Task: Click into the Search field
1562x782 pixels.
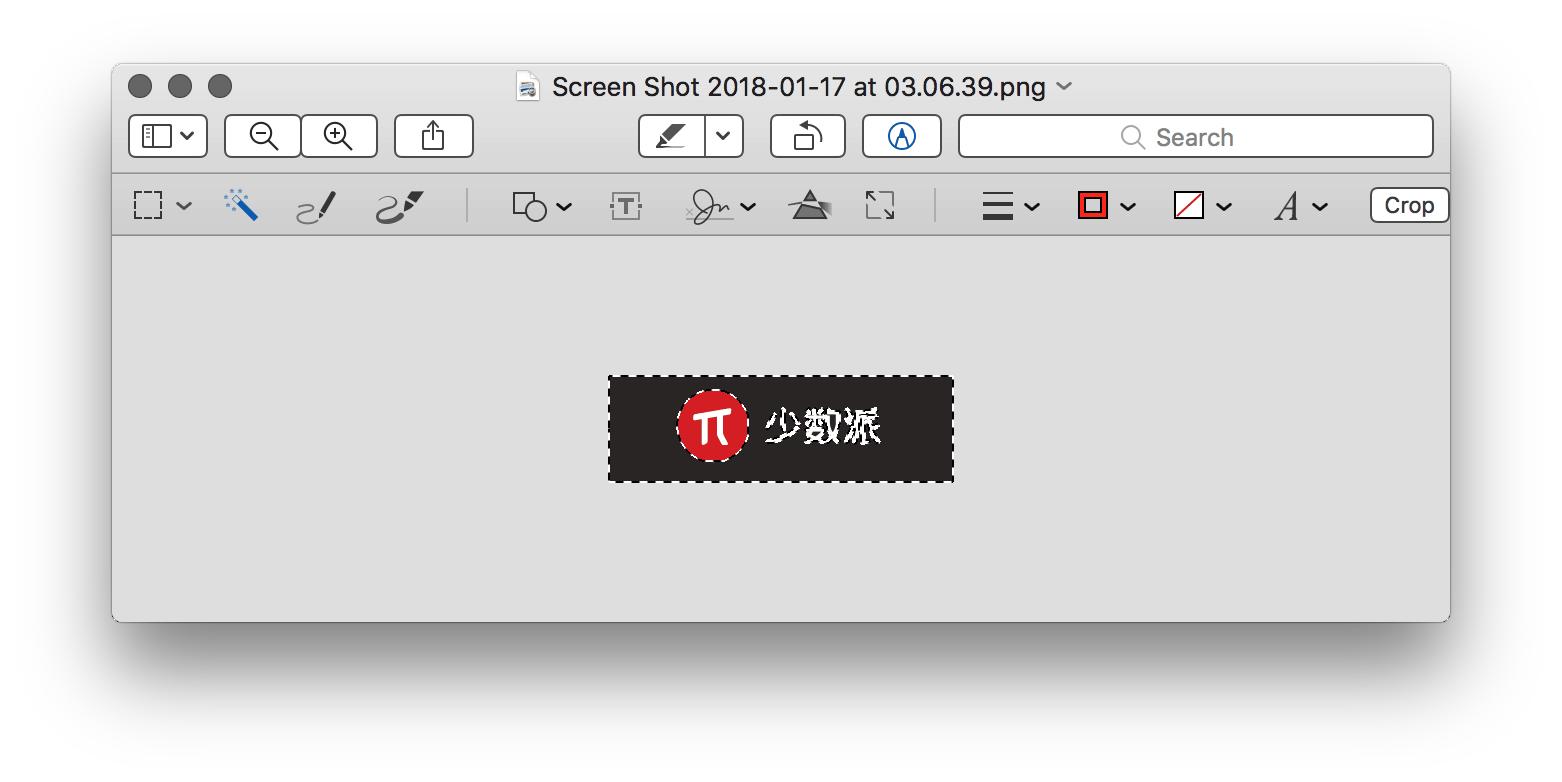Action: (x=1195, y=136)
